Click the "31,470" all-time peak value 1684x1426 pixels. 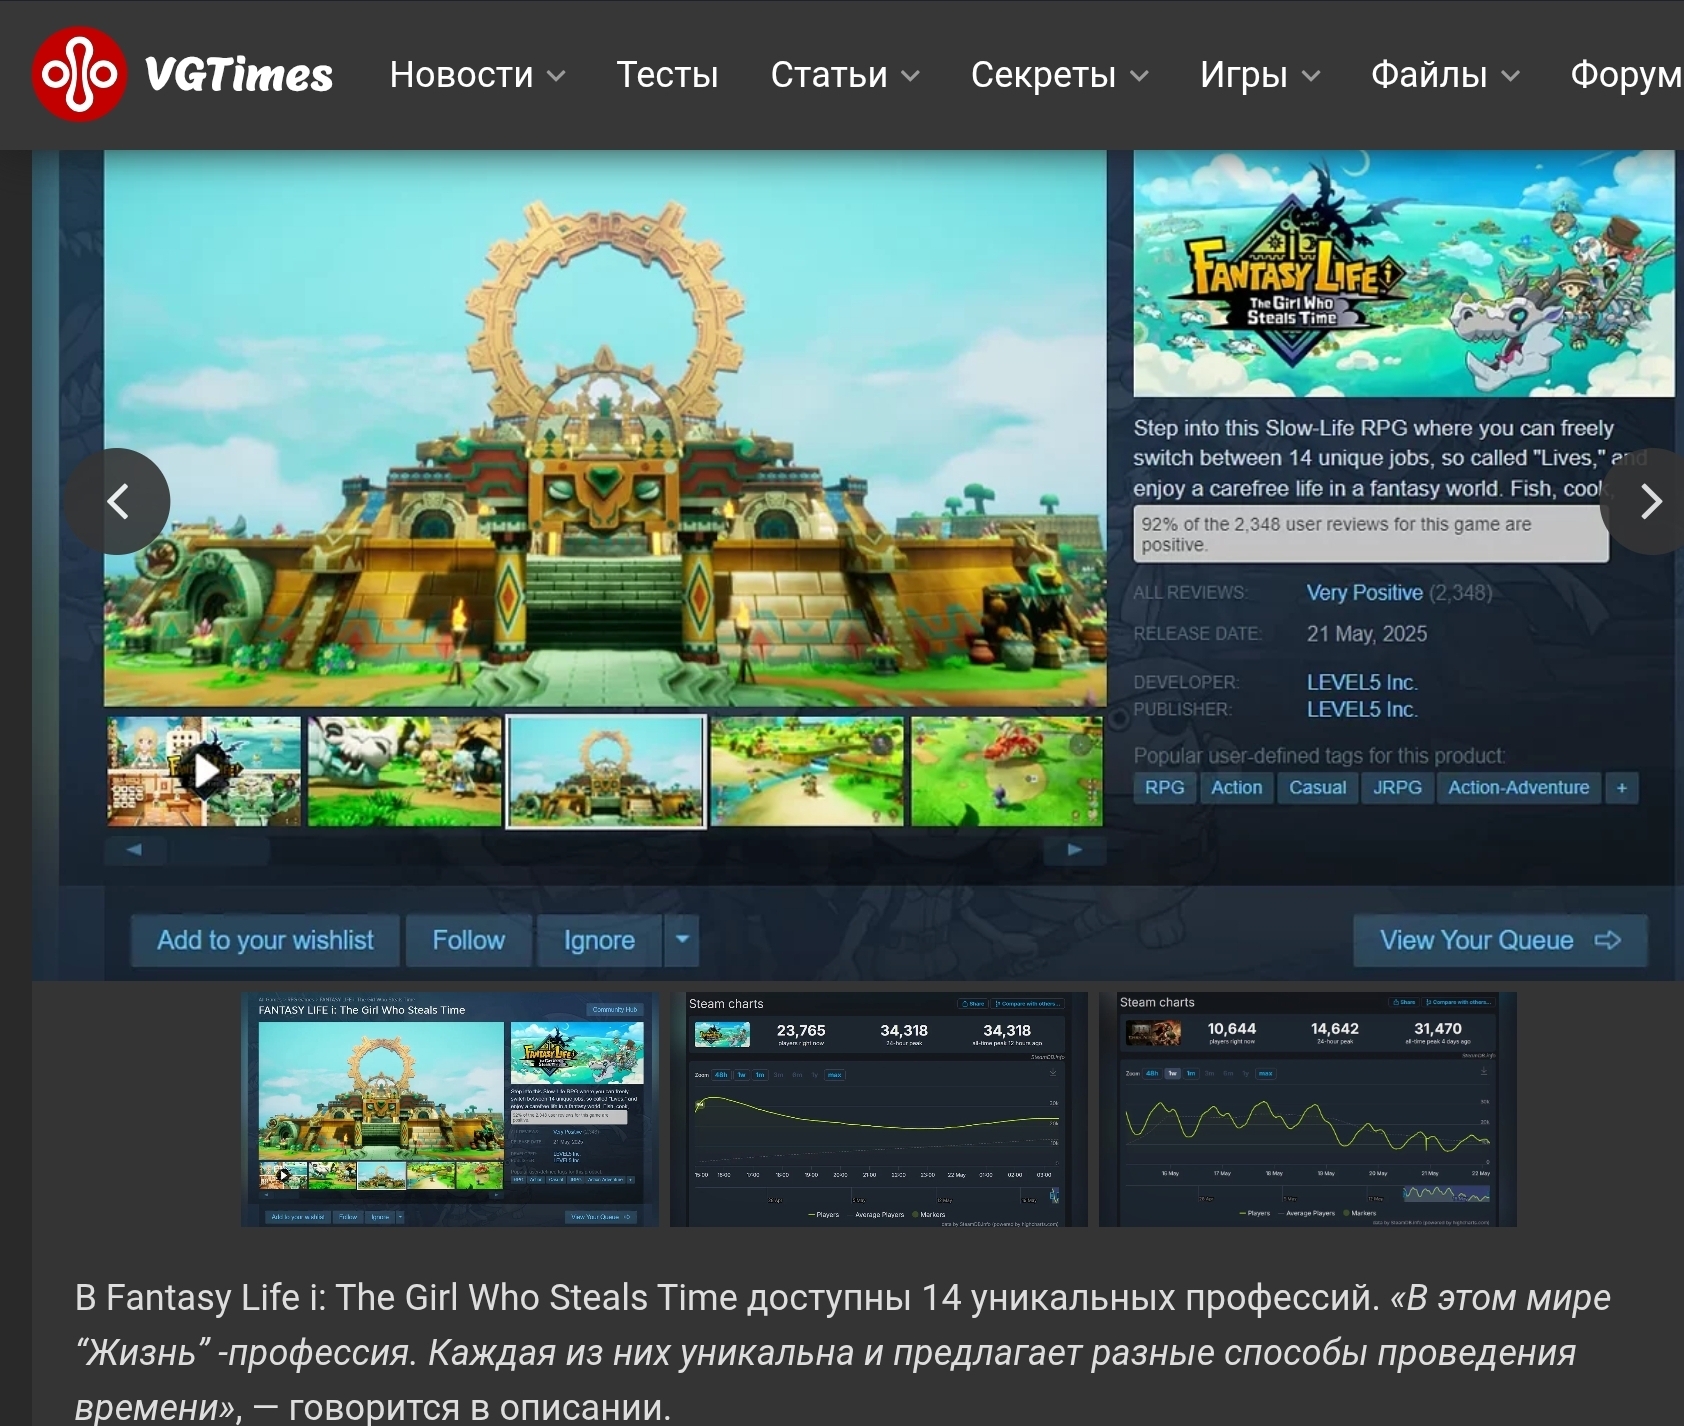1438,1028
